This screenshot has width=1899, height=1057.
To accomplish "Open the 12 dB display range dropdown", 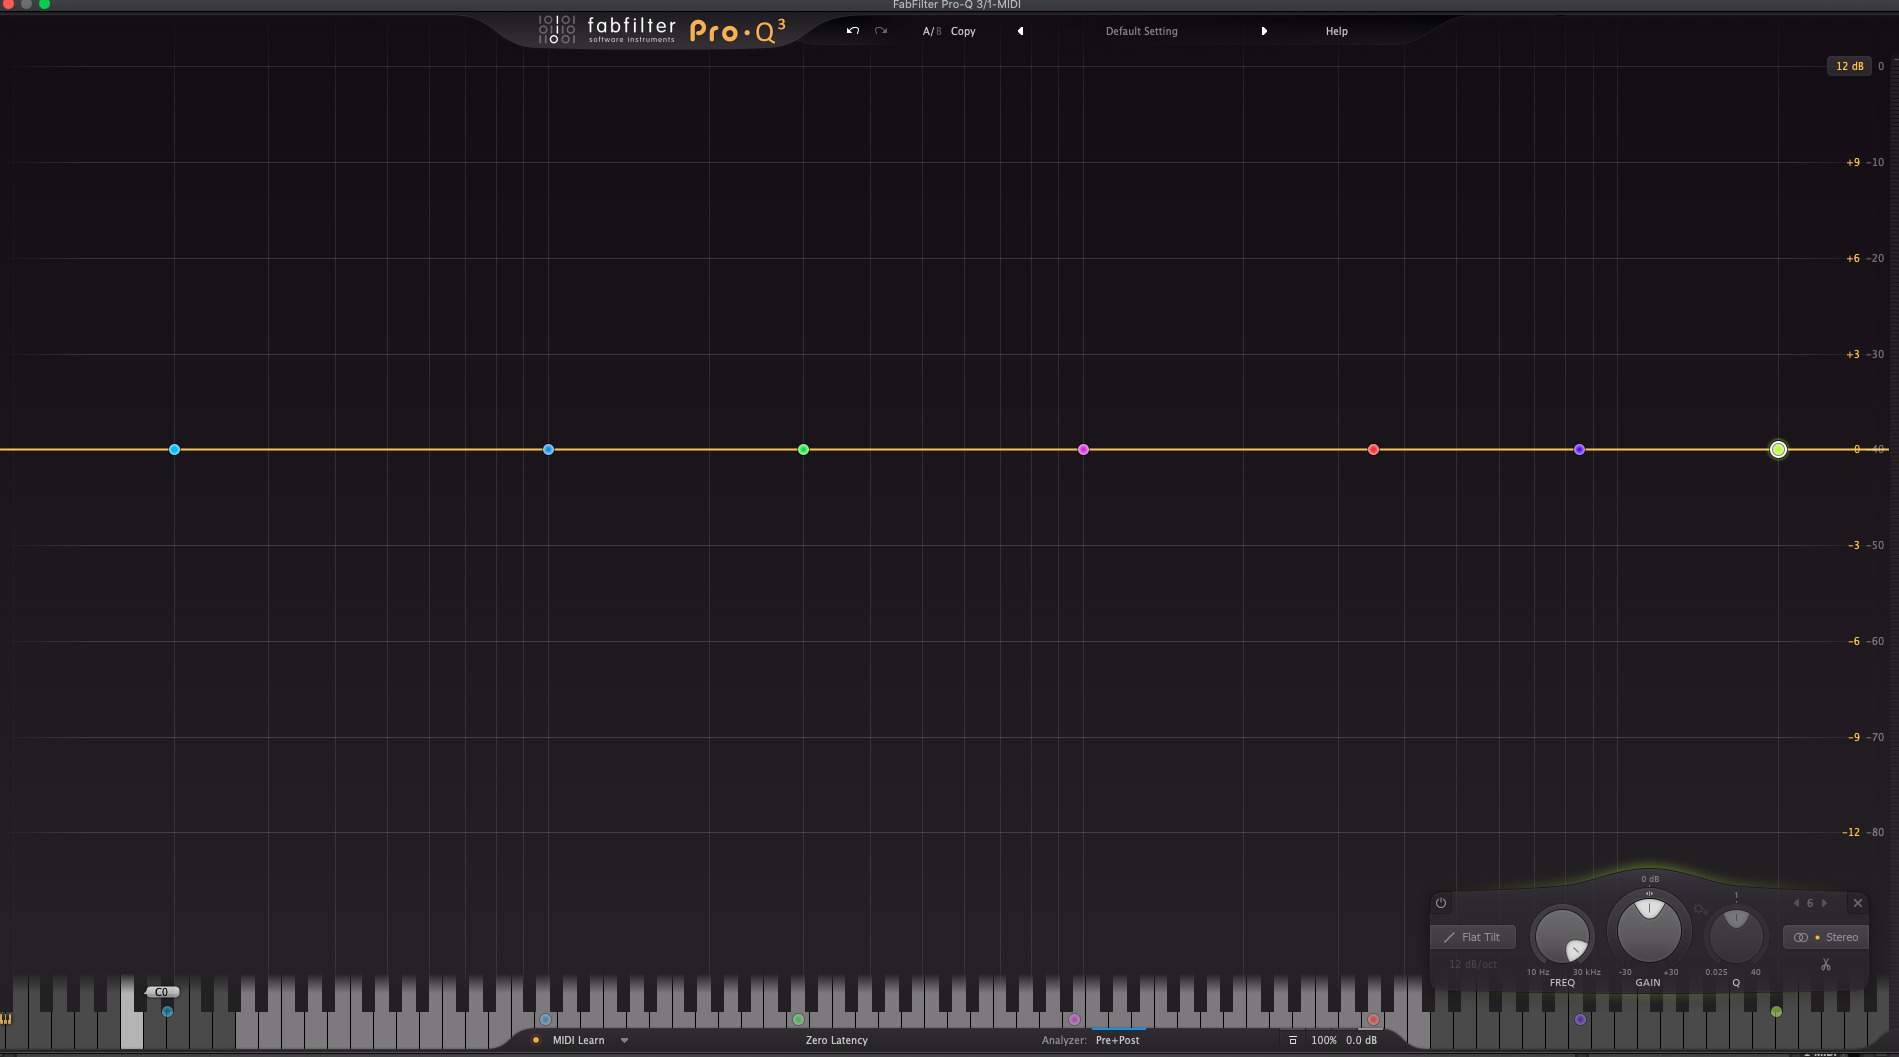I will click(x=1849, y=66).
